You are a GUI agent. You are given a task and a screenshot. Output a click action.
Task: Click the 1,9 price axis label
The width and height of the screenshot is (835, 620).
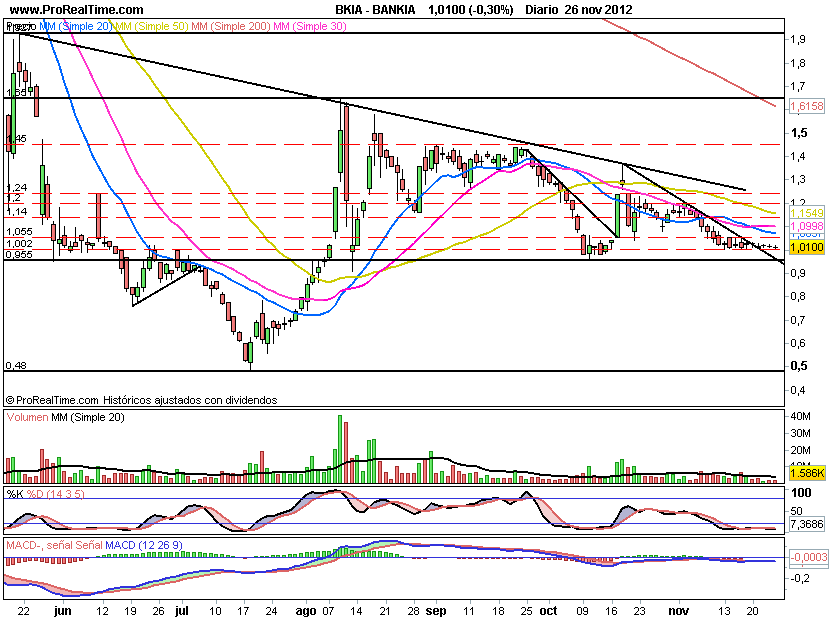pos(798,39)
